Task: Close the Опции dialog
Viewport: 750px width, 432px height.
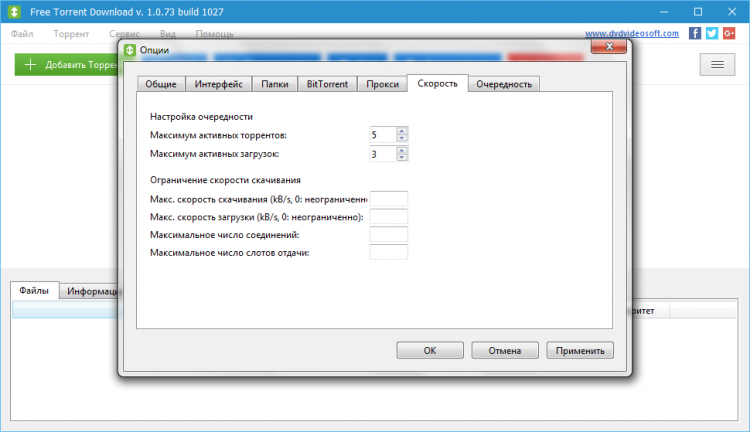Action: (x=609, y=46)
